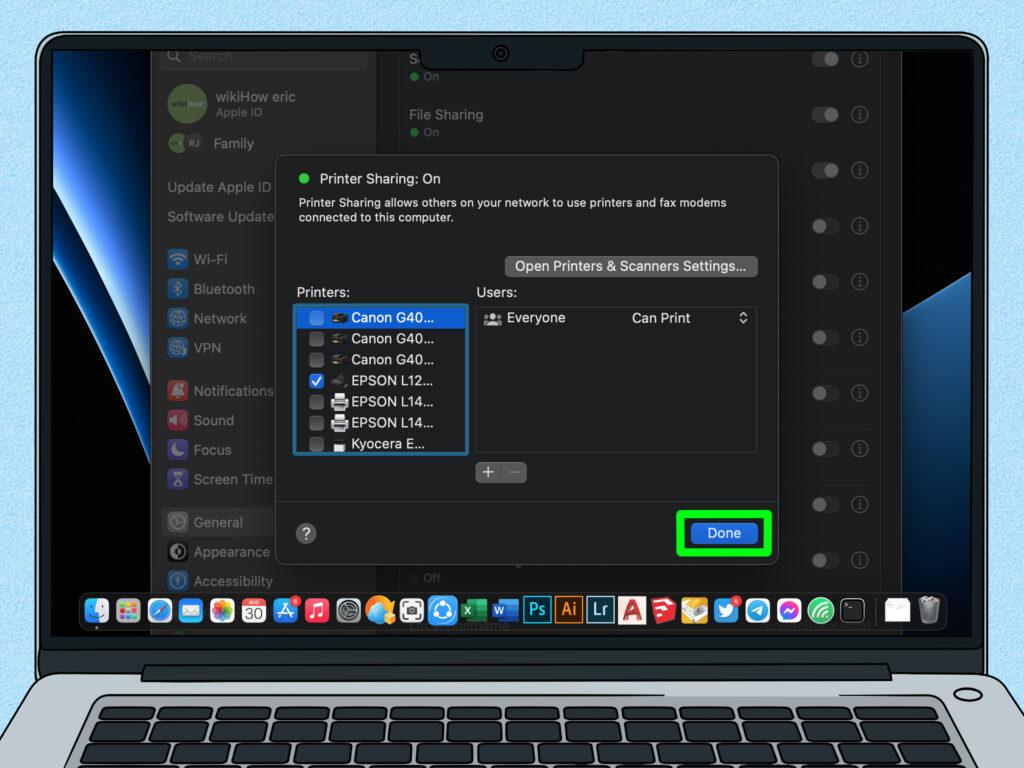Screen dimensions: 1024x768
Task: Click the plus button to add user
Action: tap(488, 472)
